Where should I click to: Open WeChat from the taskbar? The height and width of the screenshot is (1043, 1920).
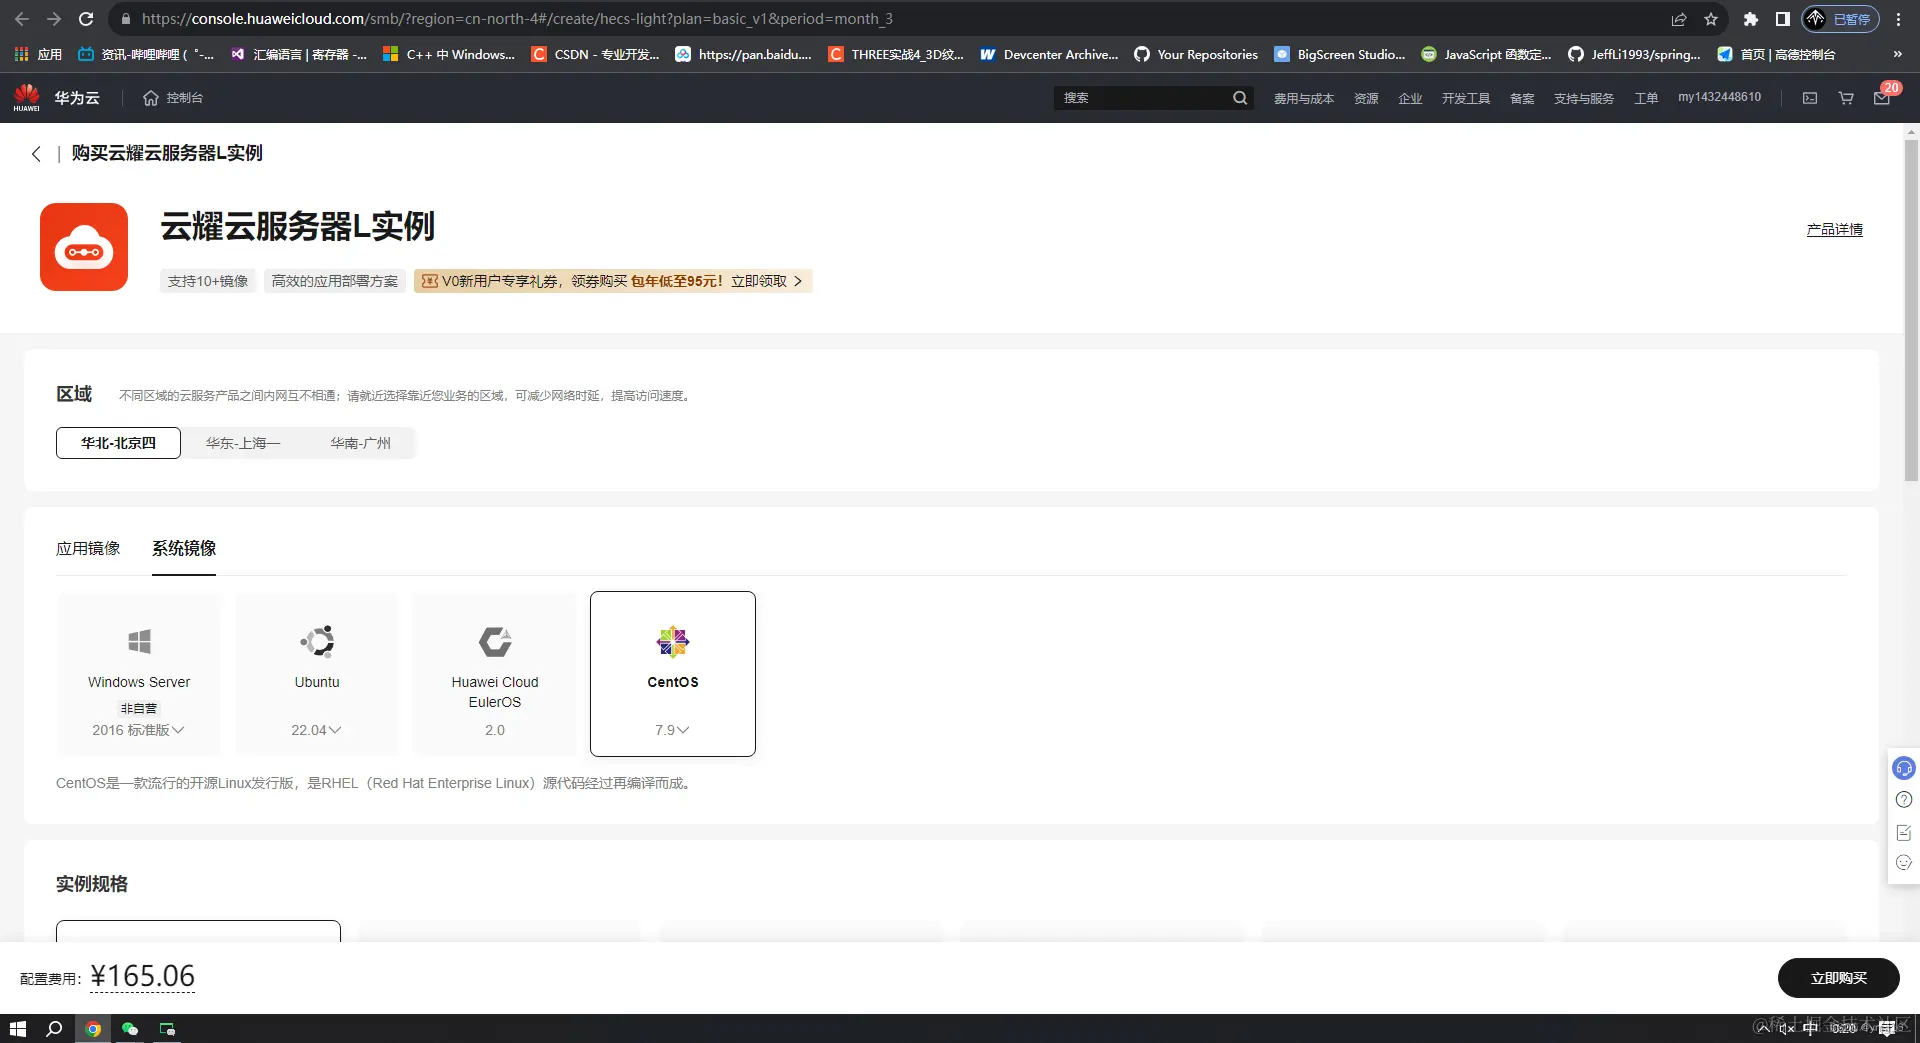(129, 1029)
